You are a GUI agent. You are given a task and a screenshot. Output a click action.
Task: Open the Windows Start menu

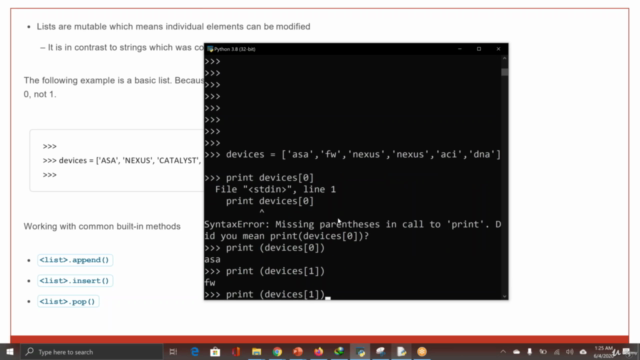10,351
